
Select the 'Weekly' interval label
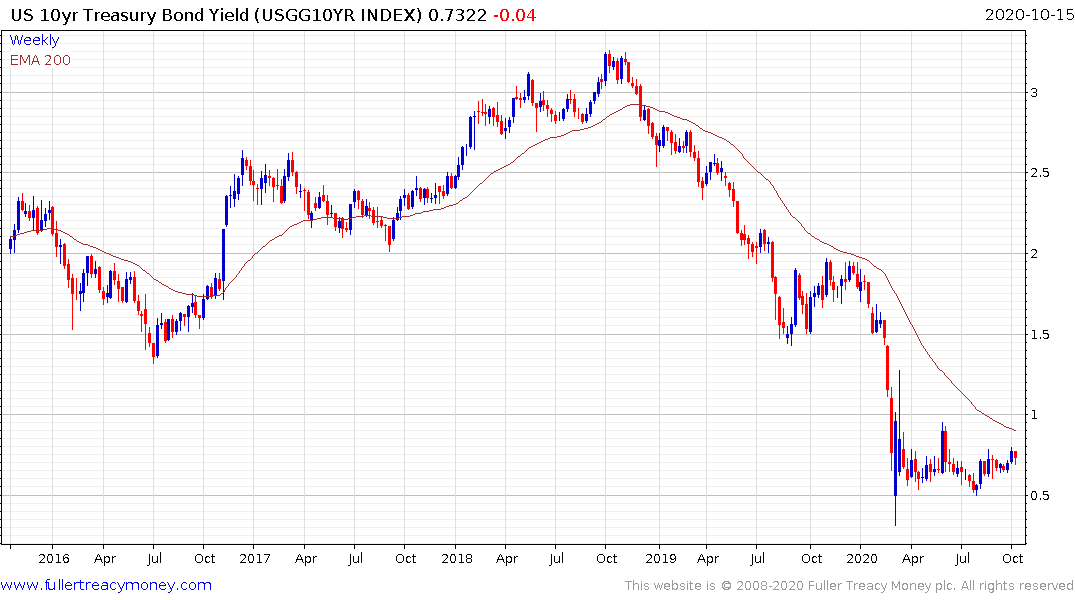point(34,40)
